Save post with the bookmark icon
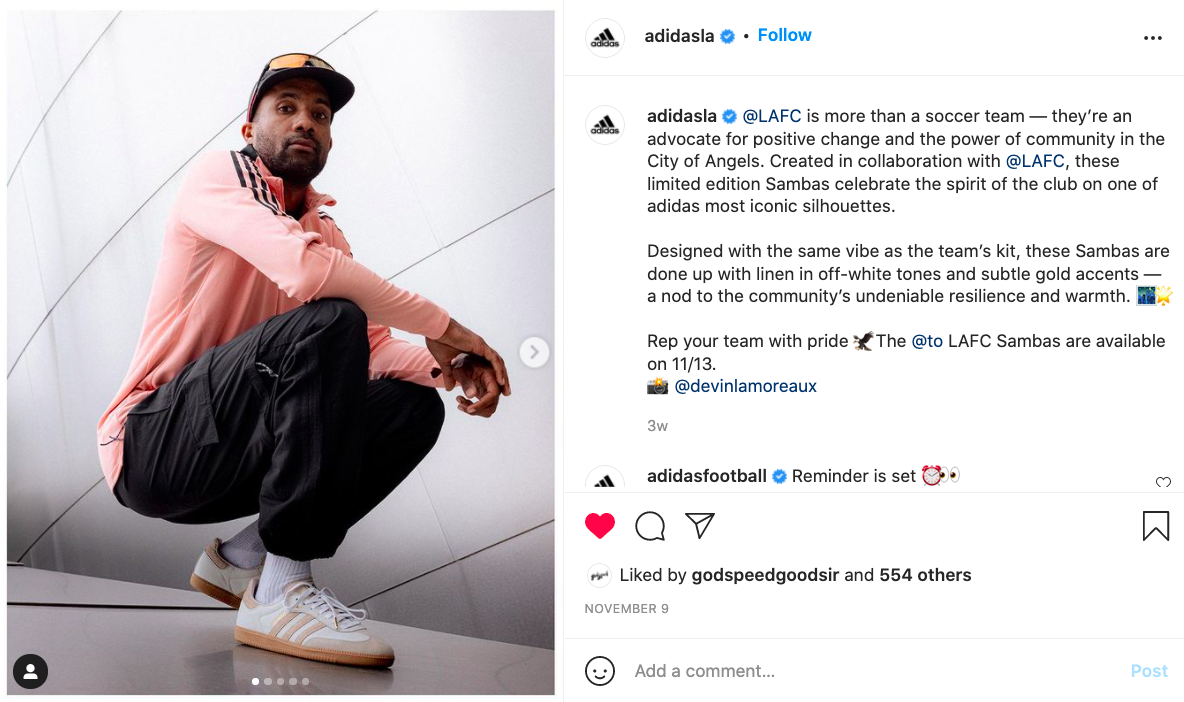This screenshot has height=702, width=1184. (1155, 526)
